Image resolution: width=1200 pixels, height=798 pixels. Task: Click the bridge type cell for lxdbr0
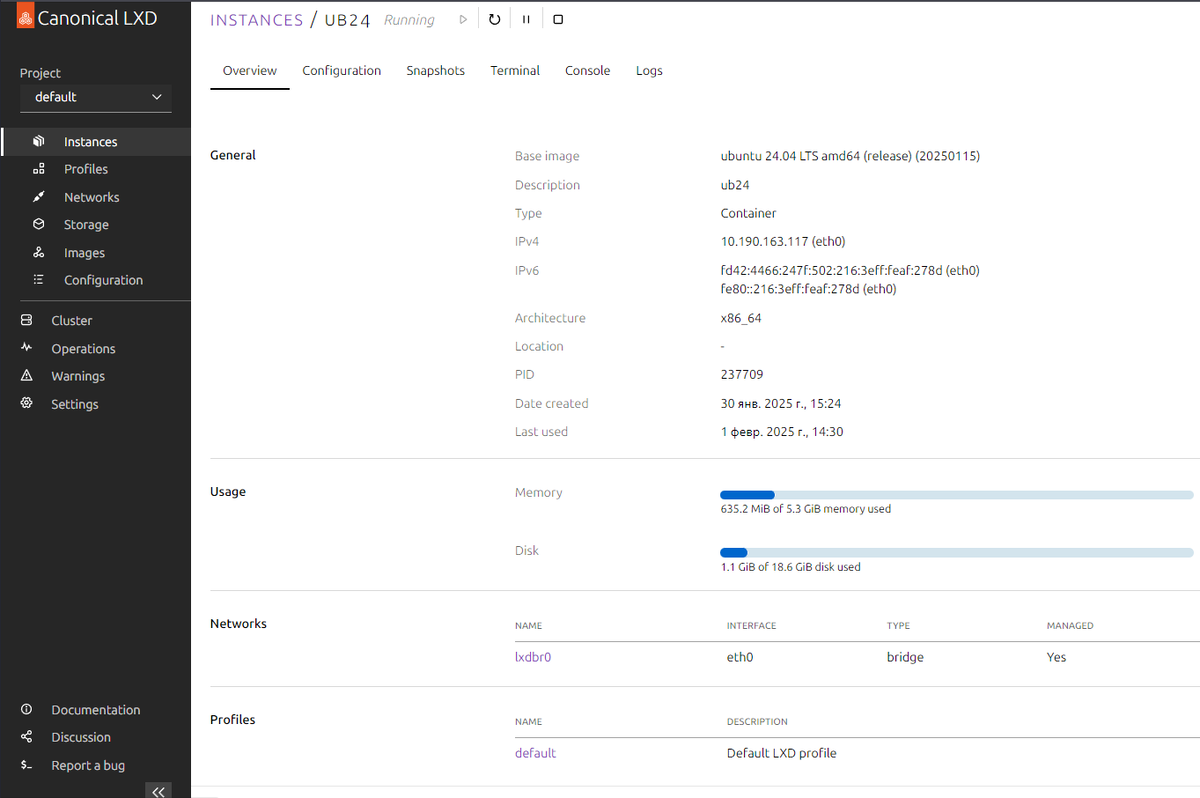905,657
